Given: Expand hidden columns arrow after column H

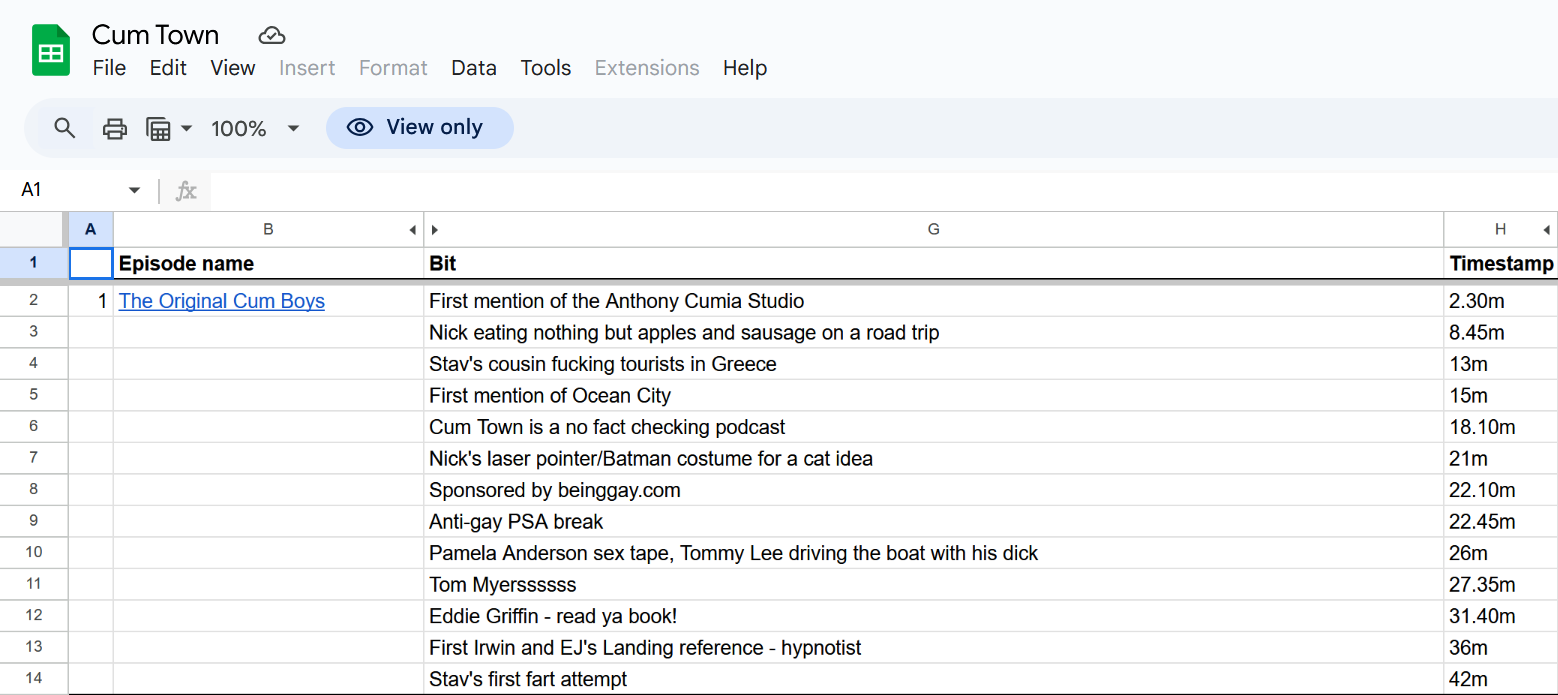Looking at the screenshot, I should [x=1547, y=230].
